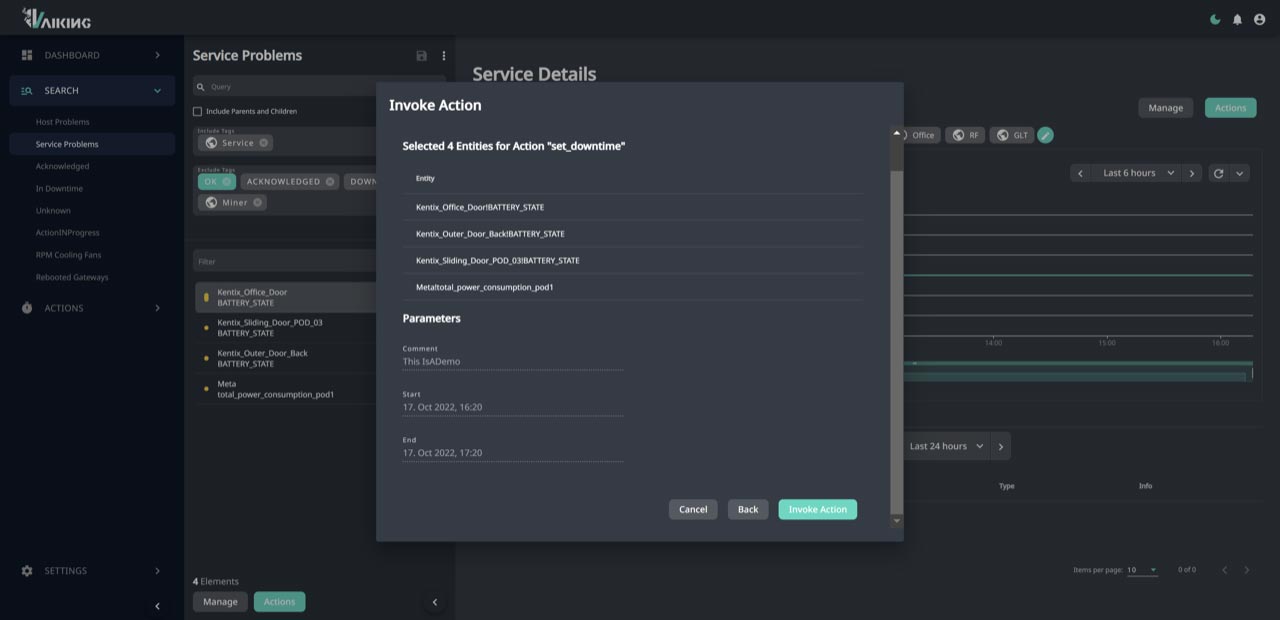Image resolution: width=1280 pixels, height=620 pixels.
Task: Click the green edit tags pencil
Action: (1045, 135)
